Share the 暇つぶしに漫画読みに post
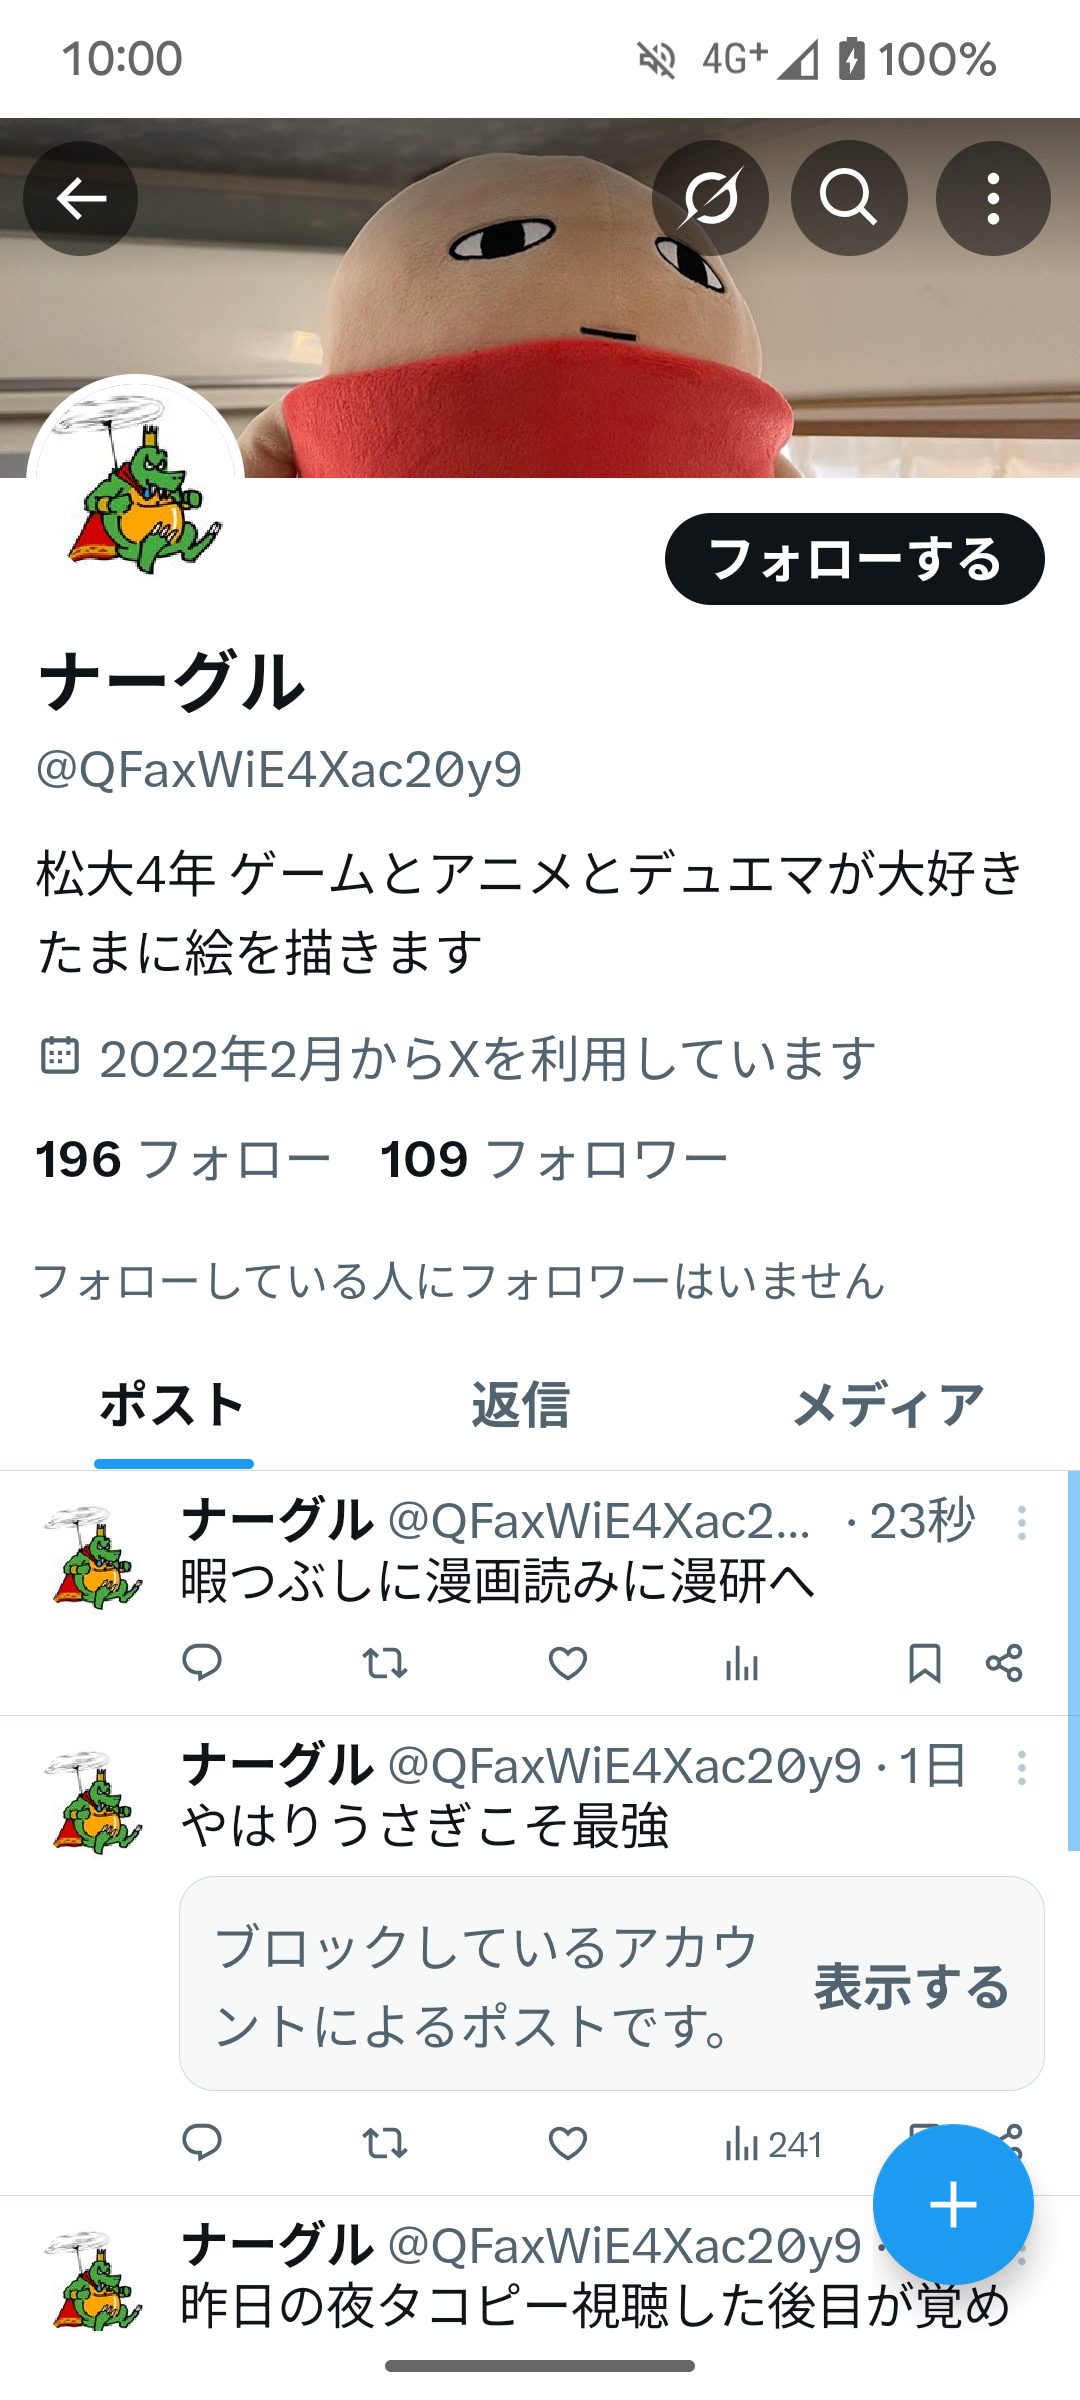1080x2400 pixels. click(1004, 1663)
